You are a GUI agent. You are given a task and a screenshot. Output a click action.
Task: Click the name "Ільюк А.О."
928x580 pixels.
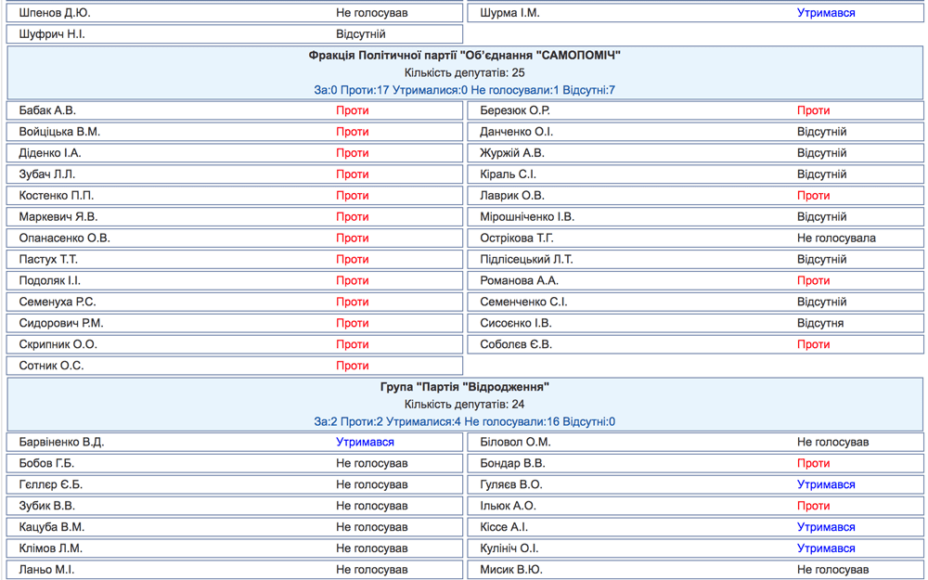click(508, 506)
